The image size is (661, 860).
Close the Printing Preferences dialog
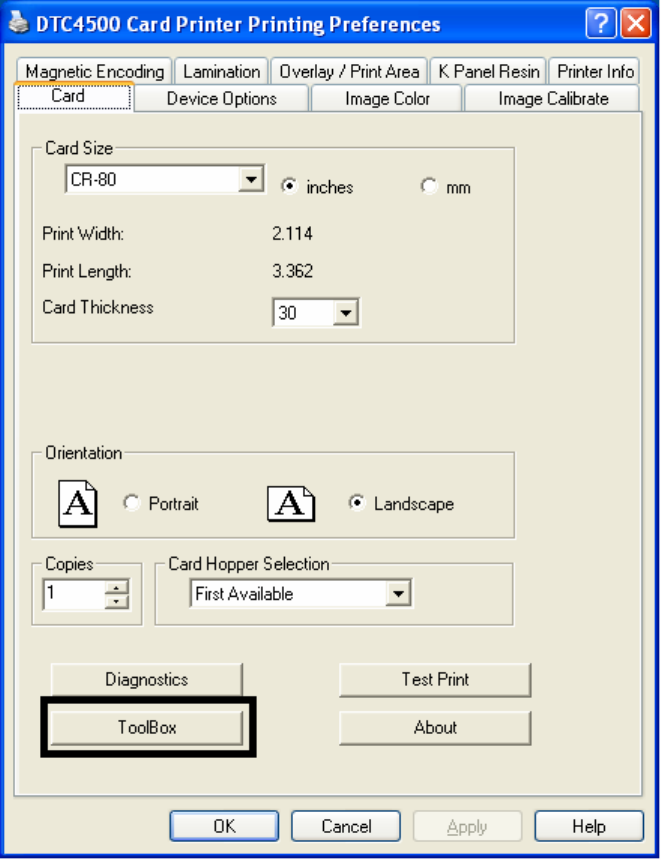point(636,24)
